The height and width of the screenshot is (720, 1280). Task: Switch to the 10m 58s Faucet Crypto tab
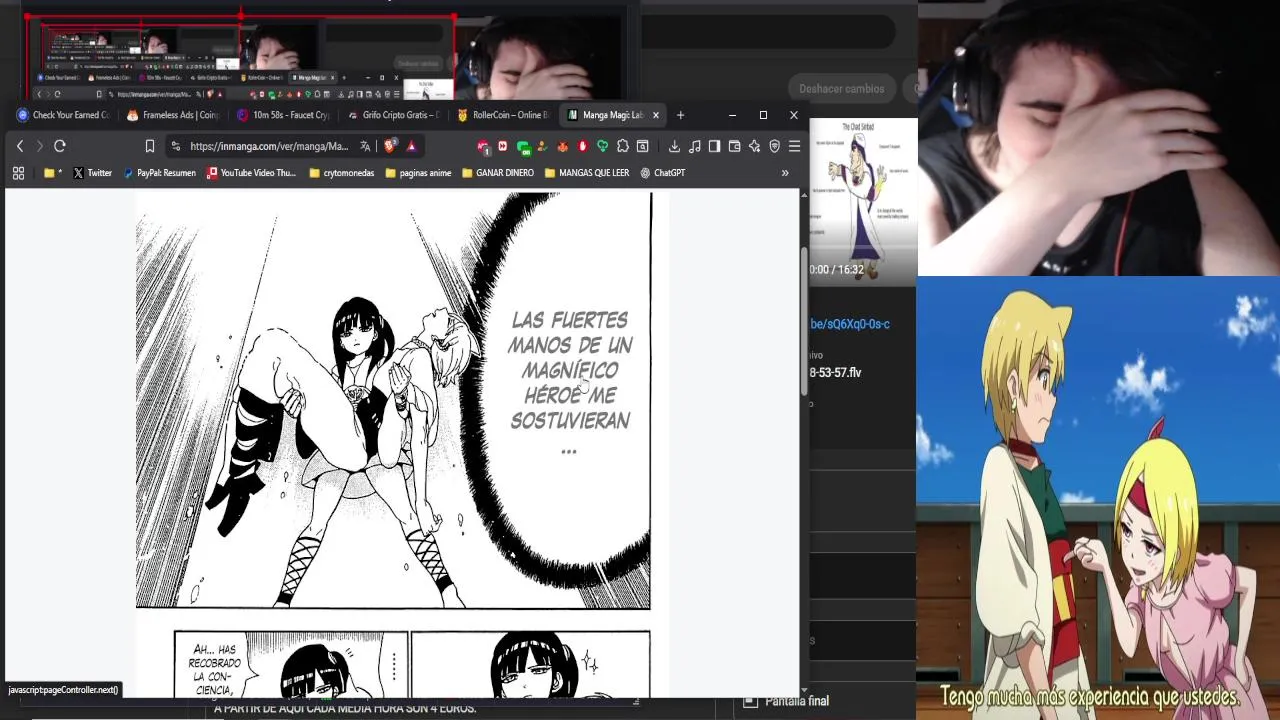point(283,115)
